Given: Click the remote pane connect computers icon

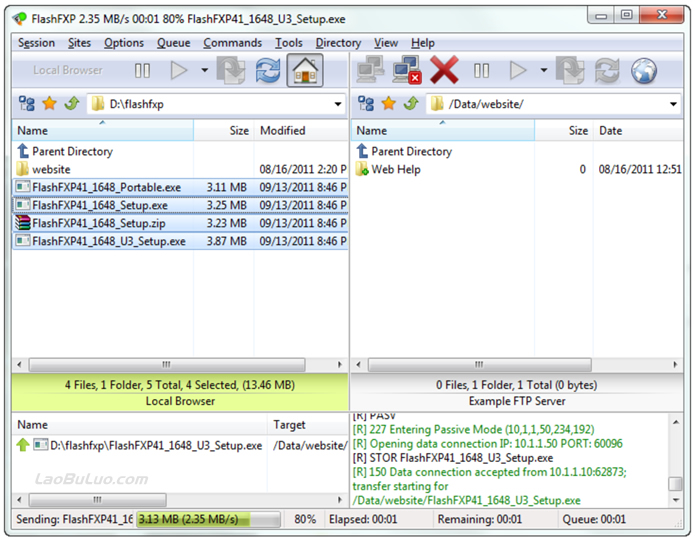Looking at the screenshot, I should [x=370, y=70].
